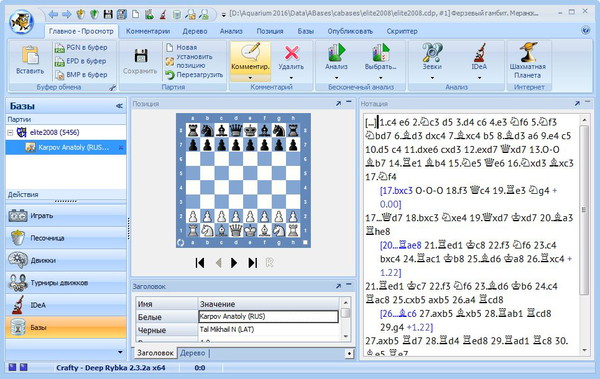This screenshot has width=600, height=379.
Task: Open the Песочница sidebar section
Action: (x=66, y=238)
